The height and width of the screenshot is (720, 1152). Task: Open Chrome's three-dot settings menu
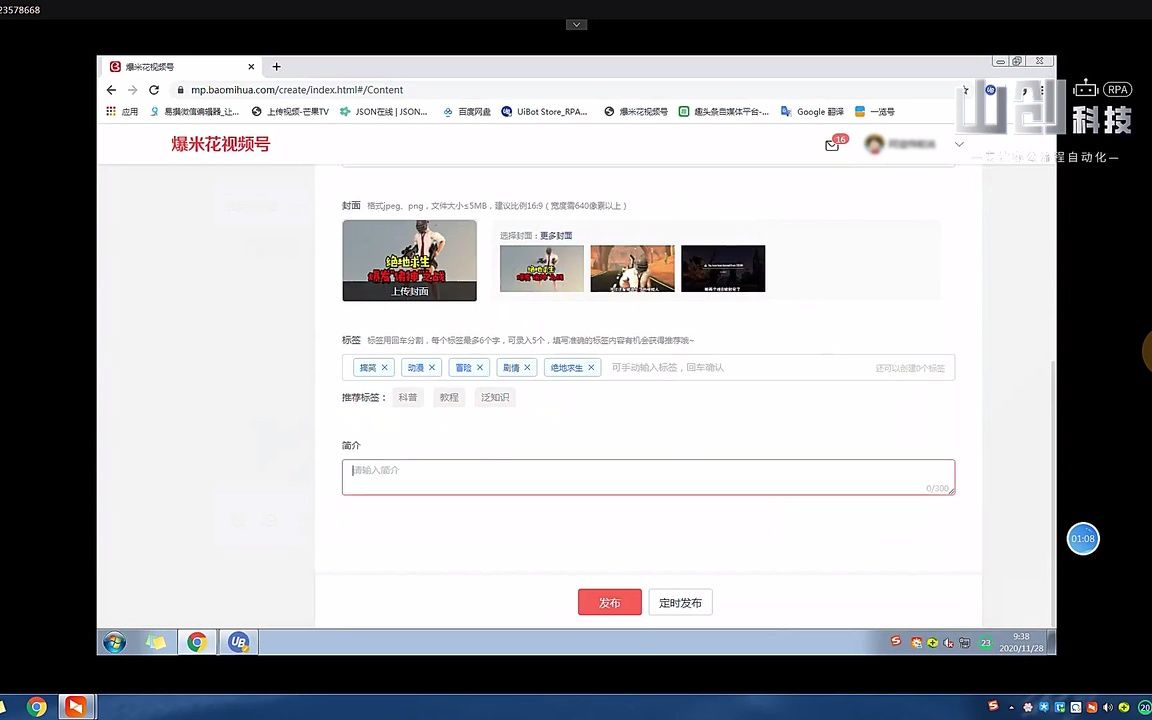point(1042,90)
